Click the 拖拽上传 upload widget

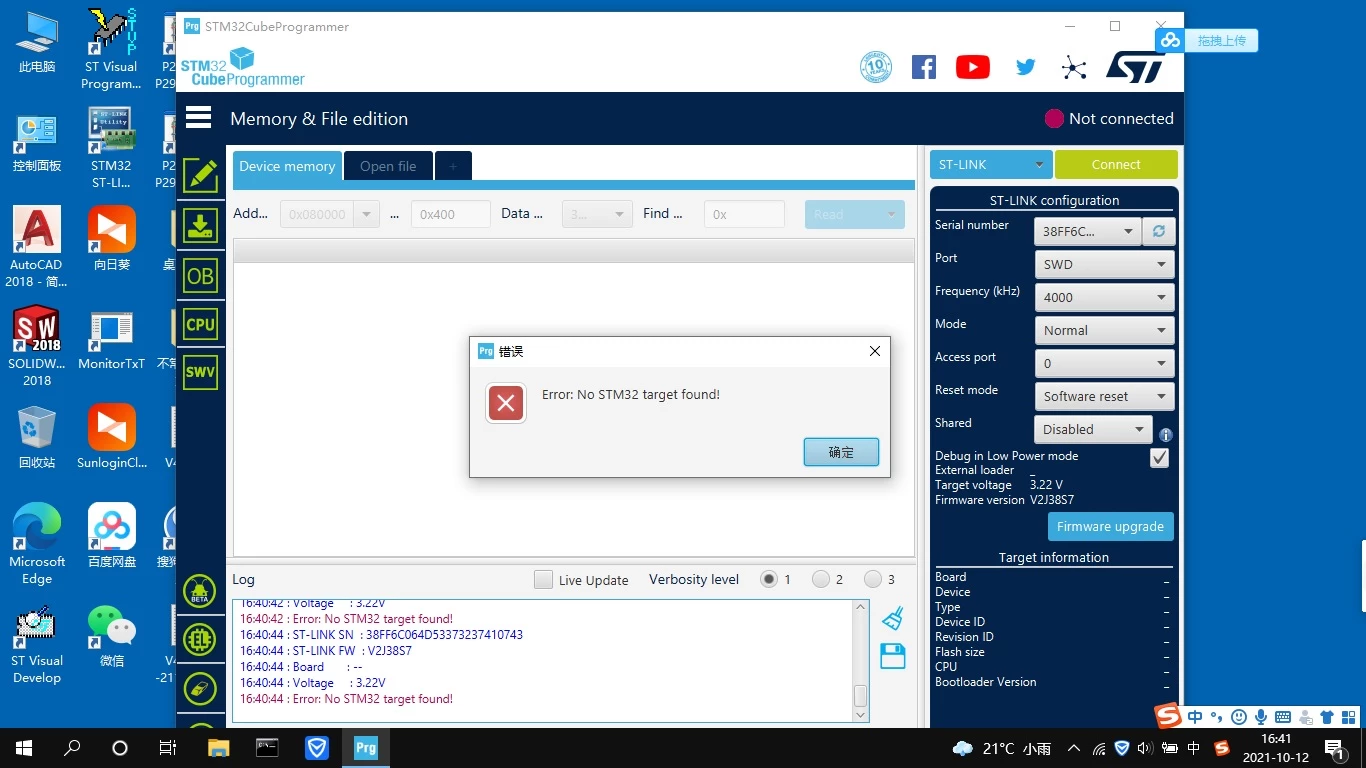(x=1207, y=41)
